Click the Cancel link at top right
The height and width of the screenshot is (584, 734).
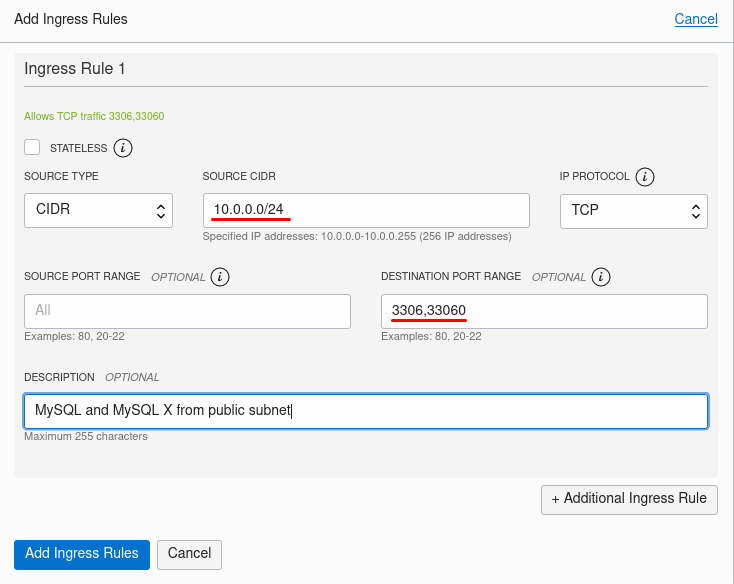pyautogui.click(x=696, y=19)
